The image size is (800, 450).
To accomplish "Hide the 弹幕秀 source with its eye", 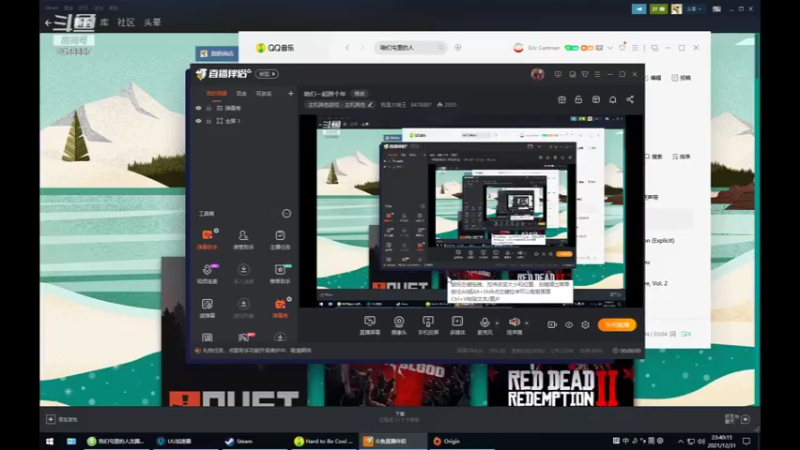I will [198, 108].
